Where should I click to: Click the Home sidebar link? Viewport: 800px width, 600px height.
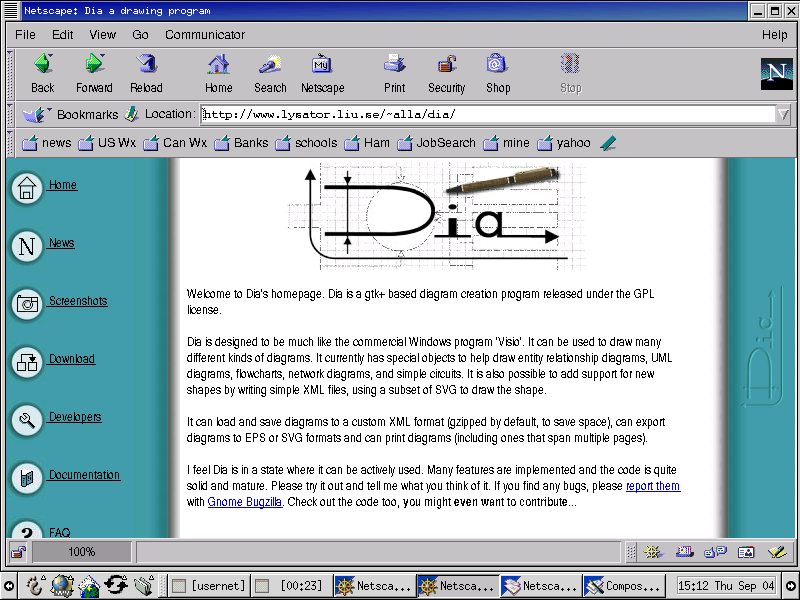[62, 185]
